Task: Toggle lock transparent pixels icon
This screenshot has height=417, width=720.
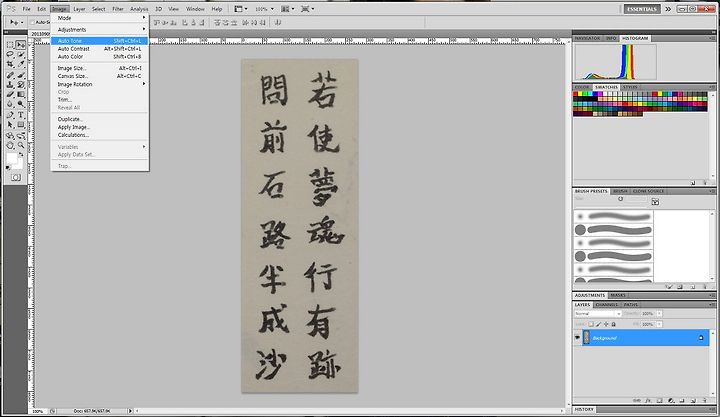Action: [x=591, y=324]
